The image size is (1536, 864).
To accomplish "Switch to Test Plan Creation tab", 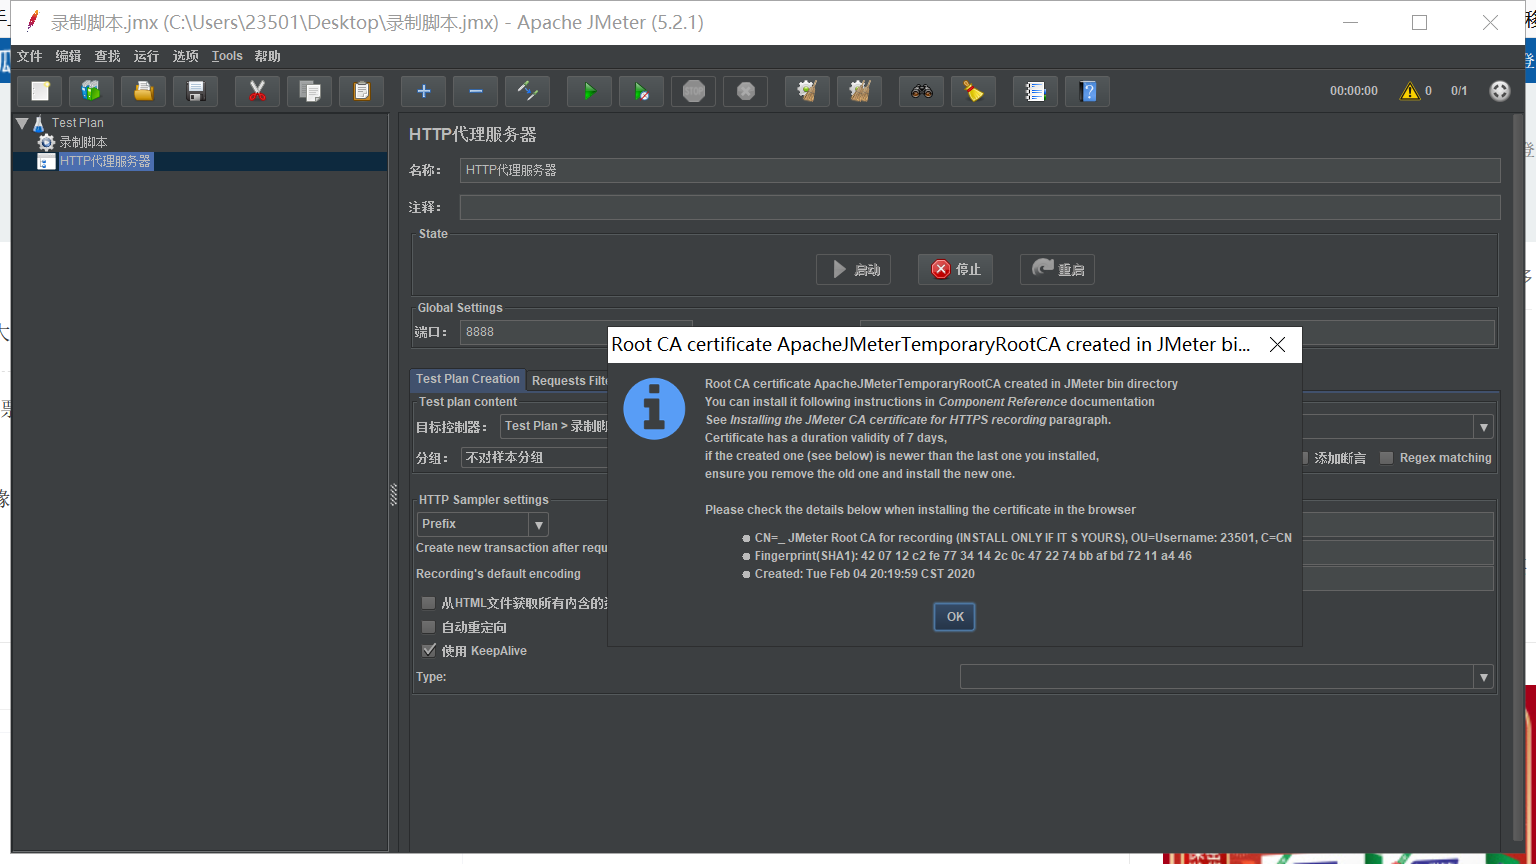I will point(468,379).
